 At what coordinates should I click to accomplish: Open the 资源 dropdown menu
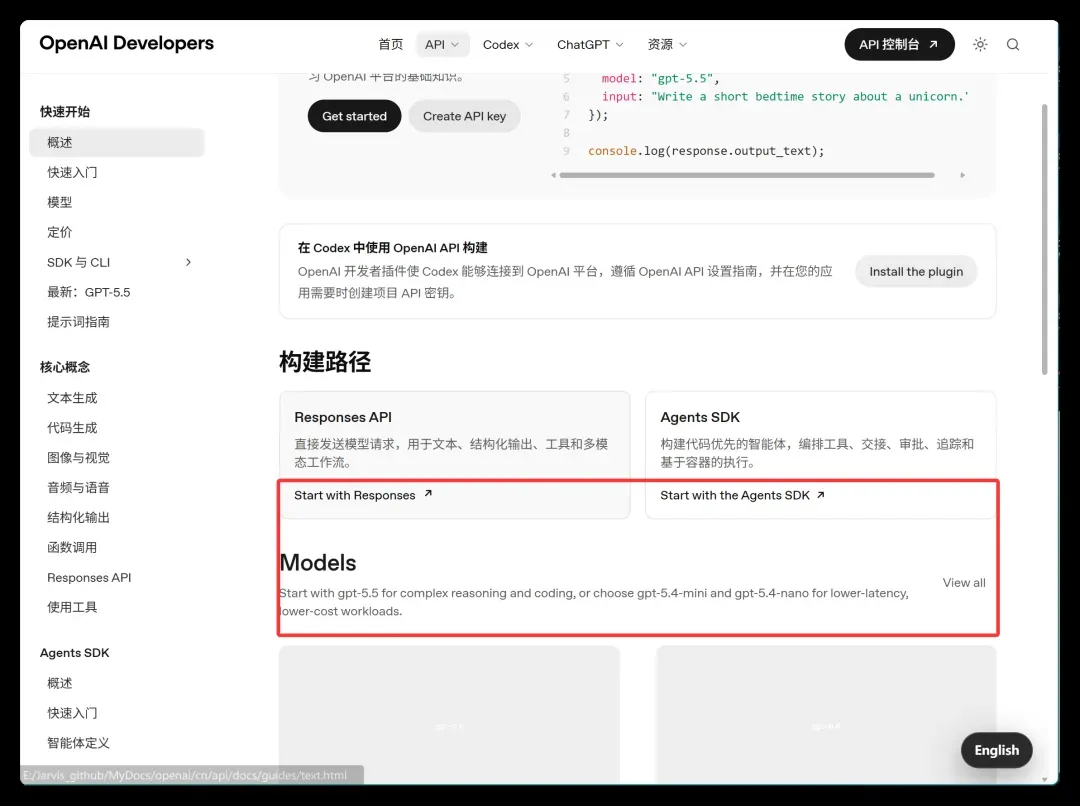click(x=667, y=44)
